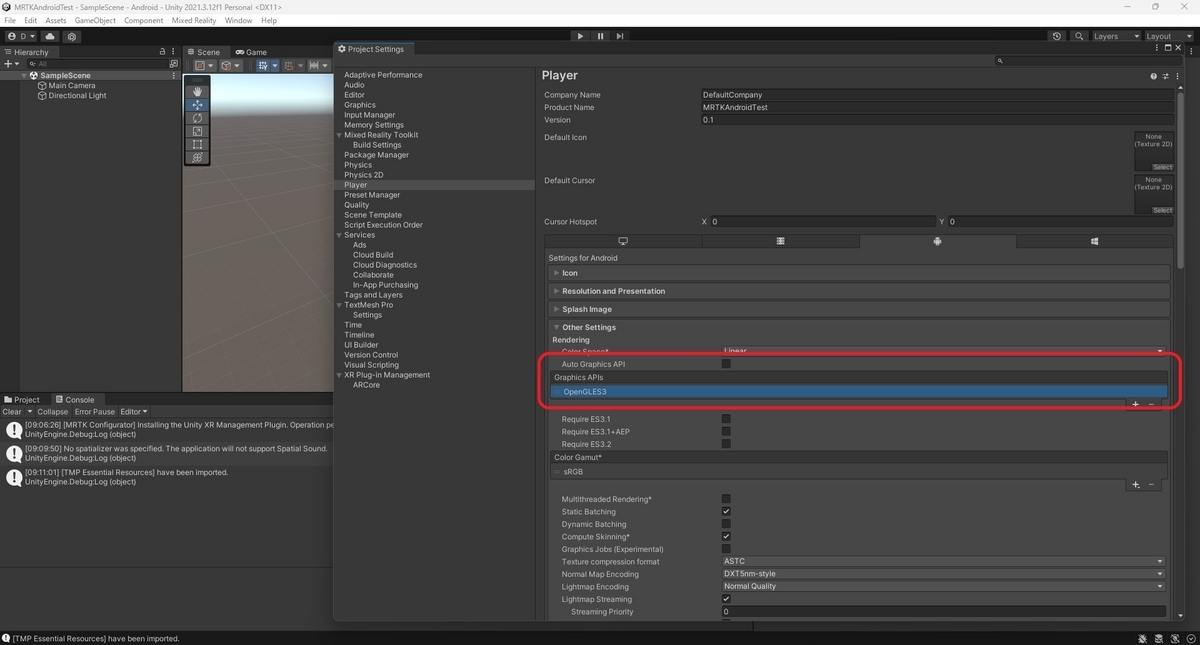This screenshot has width=1200, height=645.
Task: Select the Hand tool in the Scene view
Action: [x=197, y=91]
